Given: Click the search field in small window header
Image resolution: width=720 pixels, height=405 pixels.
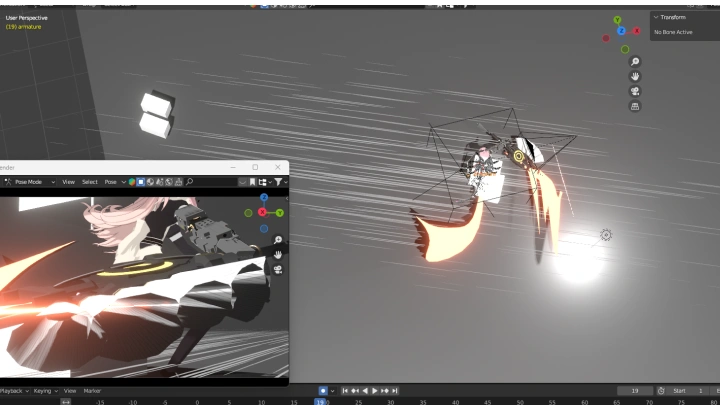Looking at the screenshot, I should 211,182.
